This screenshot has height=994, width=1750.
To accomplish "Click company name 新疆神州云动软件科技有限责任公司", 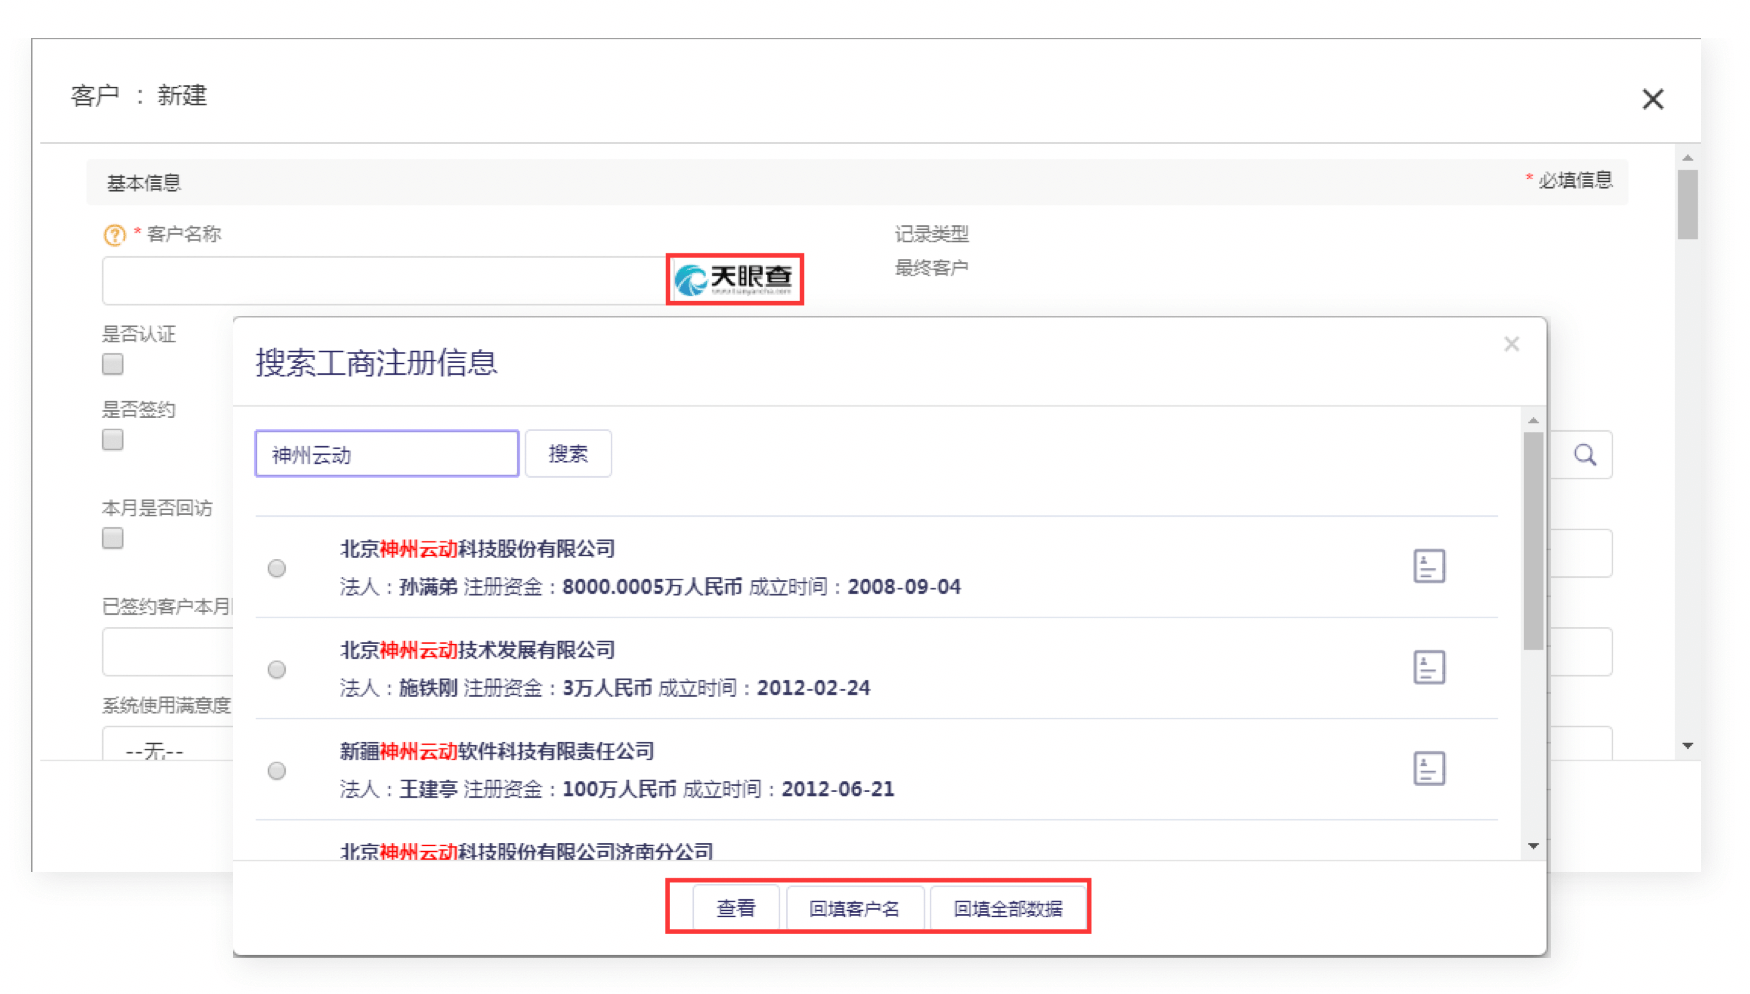I will [x=497, y=751].
